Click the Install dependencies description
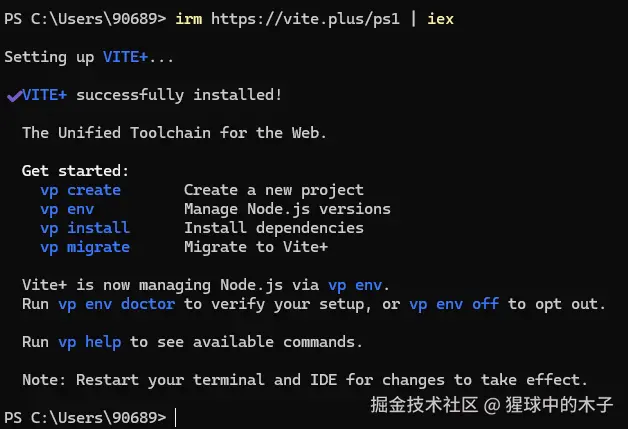The width and height of the screenshot is (628, 429). tap(273, 228)
